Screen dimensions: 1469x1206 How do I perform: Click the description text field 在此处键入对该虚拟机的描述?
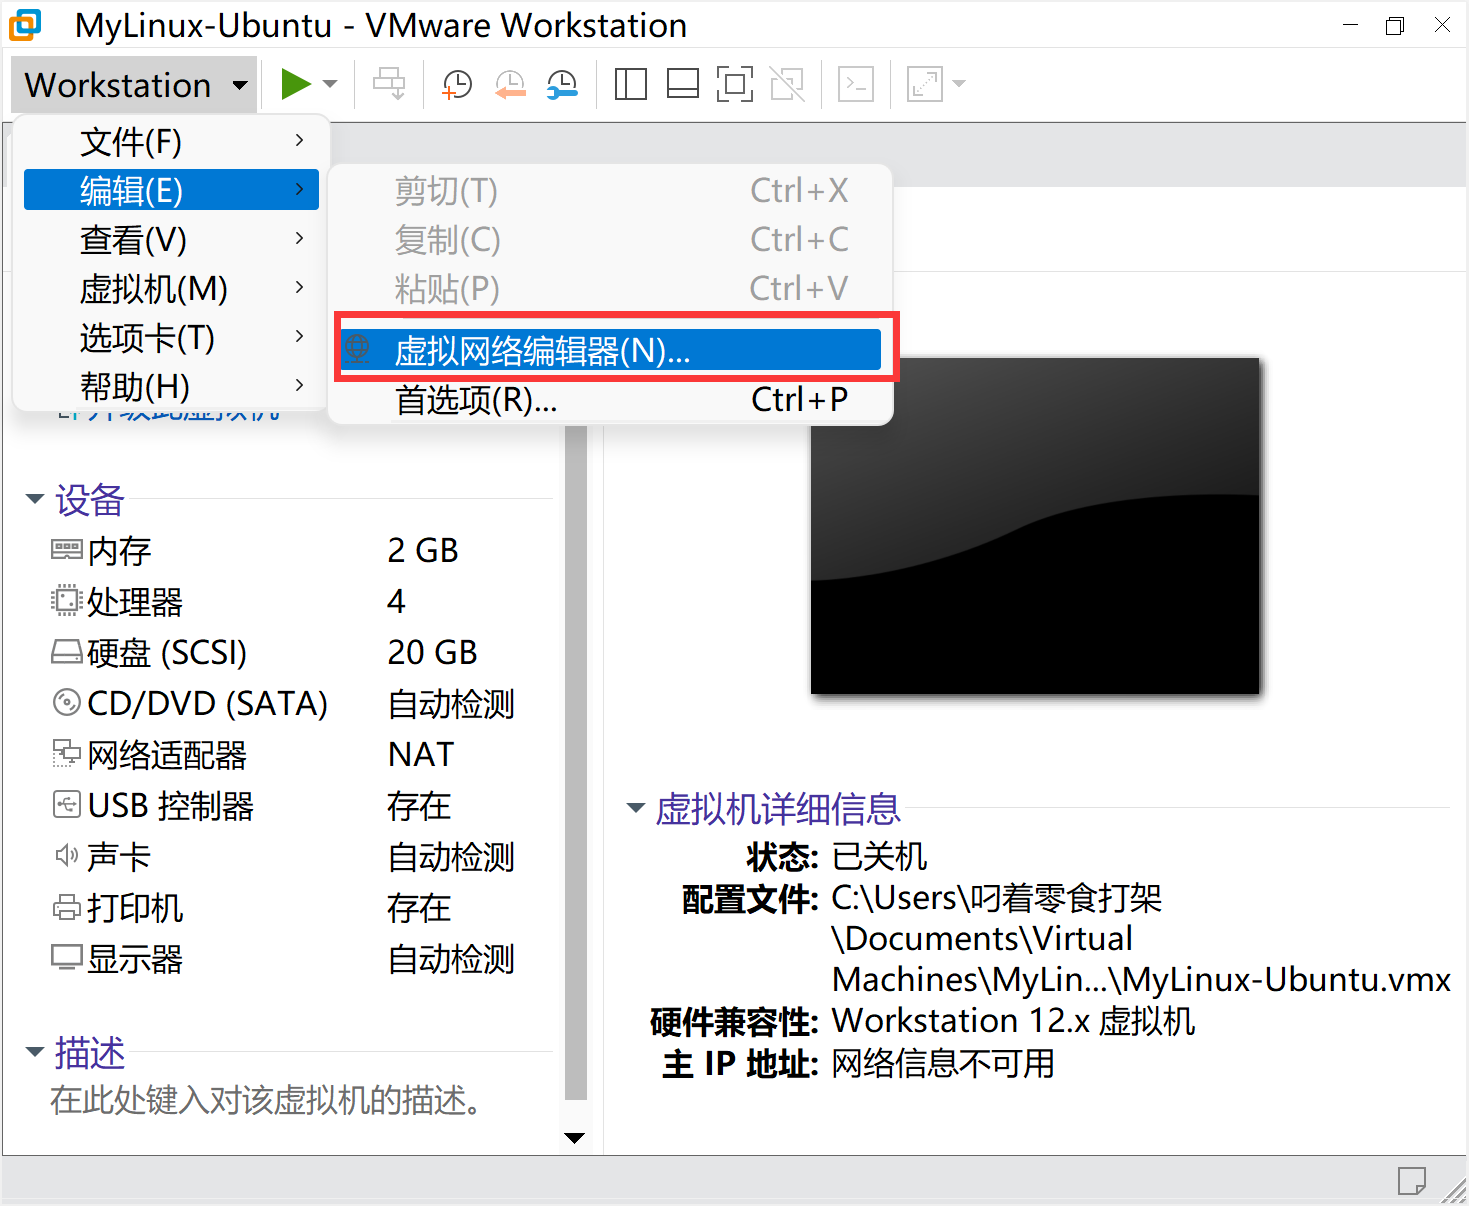pyautogui.click(x=269, y=1100)
